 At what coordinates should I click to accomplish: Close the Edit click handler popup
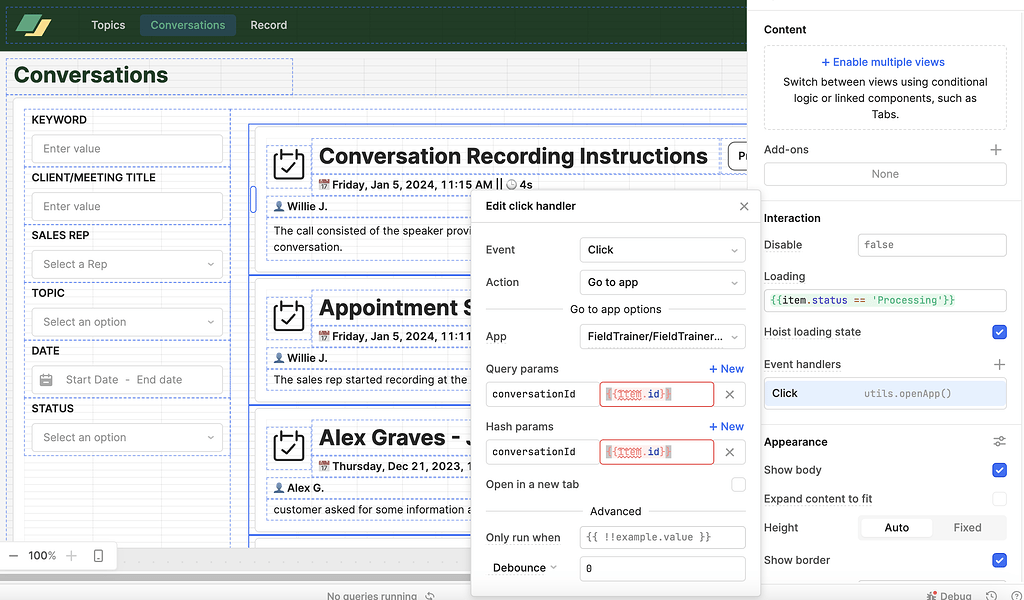tap(743, 206)
